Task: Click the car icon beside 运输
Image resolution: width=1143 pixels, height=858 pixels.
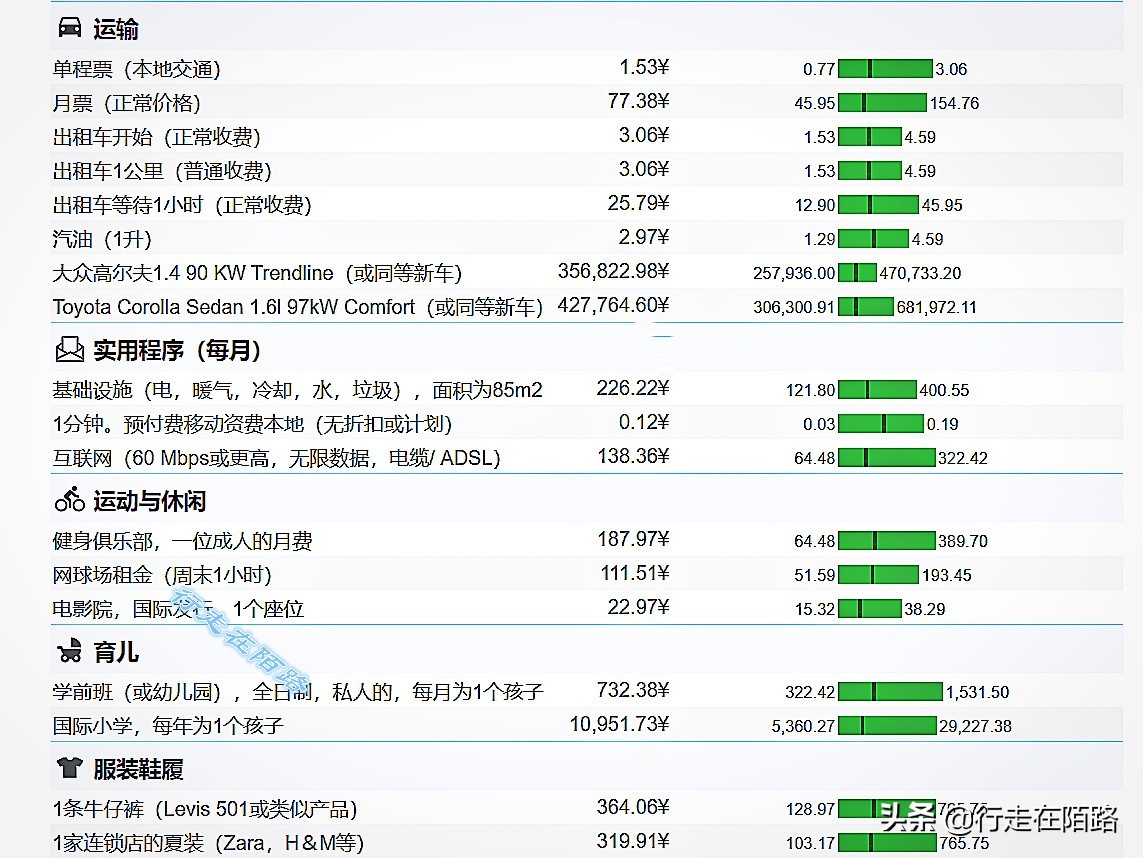Action: click(70, 28)
